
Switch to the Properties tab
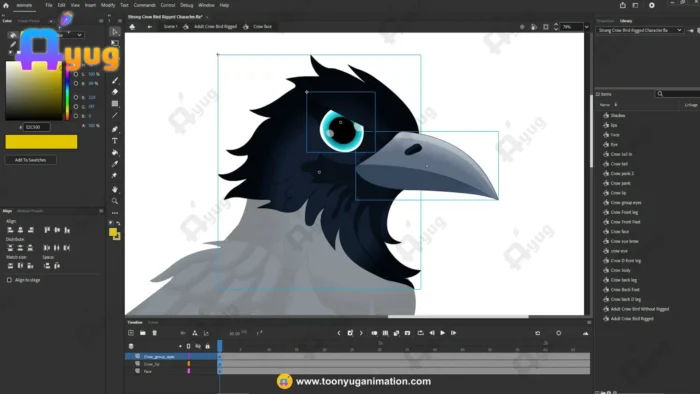point(605,21)
